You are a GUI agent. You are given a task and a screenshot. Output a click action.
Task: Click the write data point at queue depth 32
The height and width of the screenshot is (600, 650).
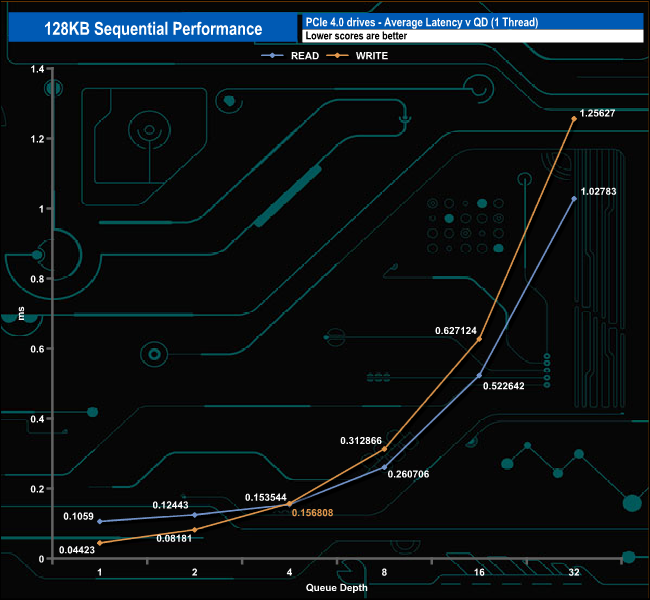coord(574,119)
